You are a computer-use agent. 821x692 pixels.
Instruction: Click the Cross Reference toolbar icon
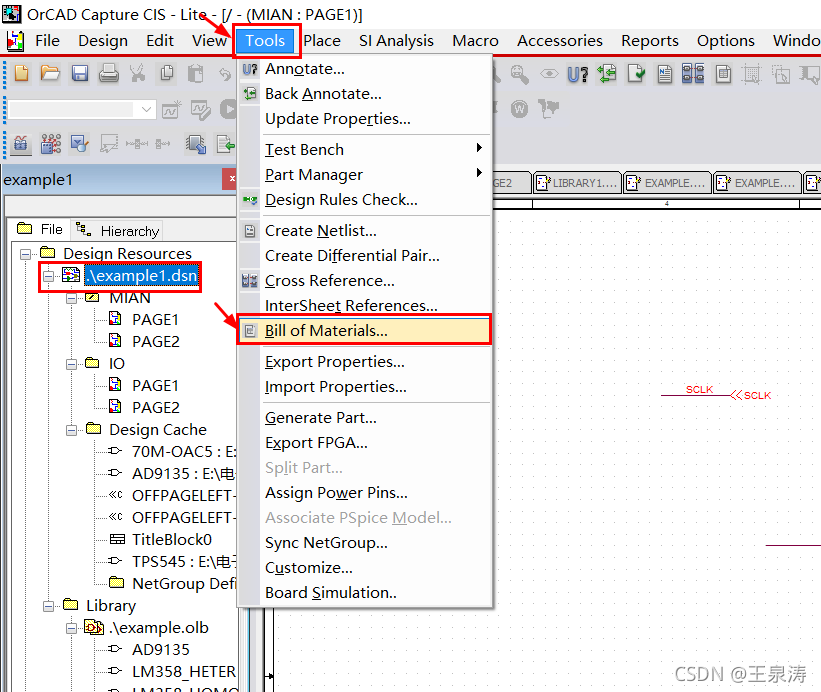(693, 74)
